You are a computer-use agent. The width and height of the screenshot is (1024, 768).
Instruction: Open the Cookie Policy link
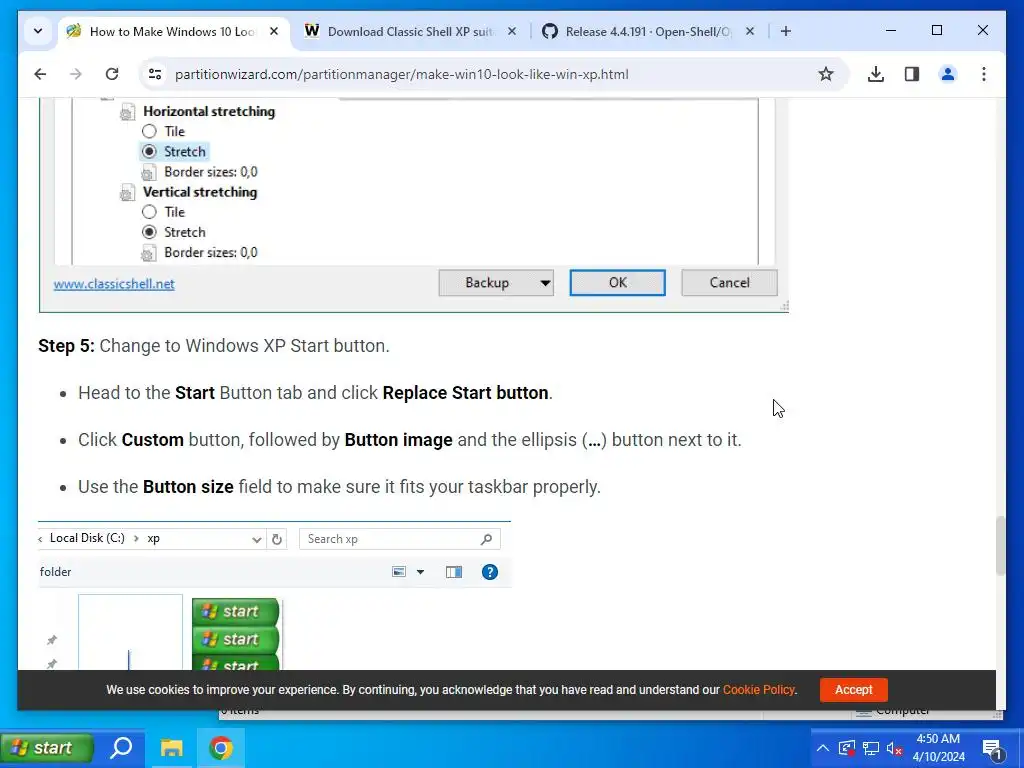[x=758, y=690]
